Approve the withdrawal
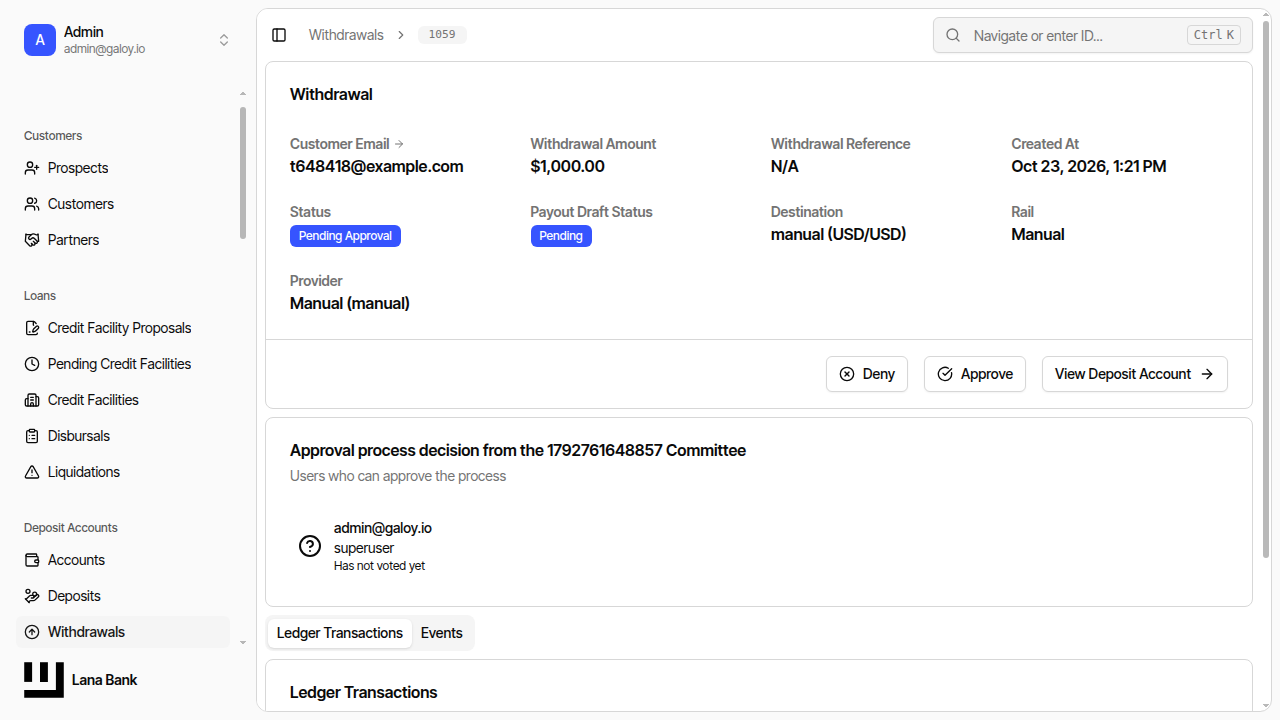Screen dimensions: 1280x720 point(975,374)
